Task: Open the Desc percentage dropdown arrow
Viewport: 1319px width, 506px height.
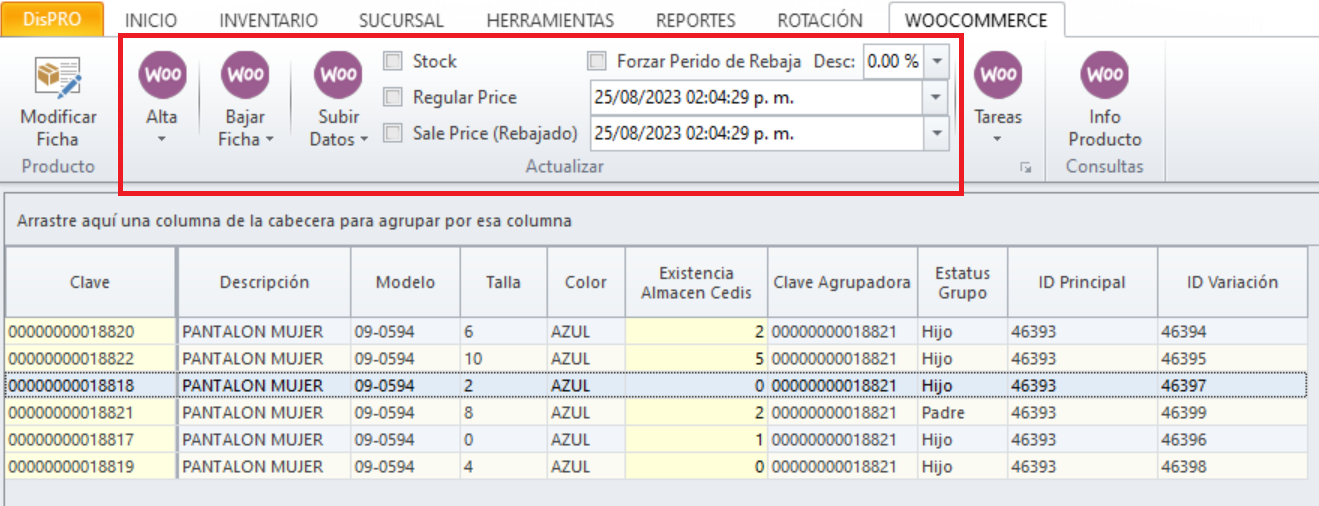Action: pos(937,61)
